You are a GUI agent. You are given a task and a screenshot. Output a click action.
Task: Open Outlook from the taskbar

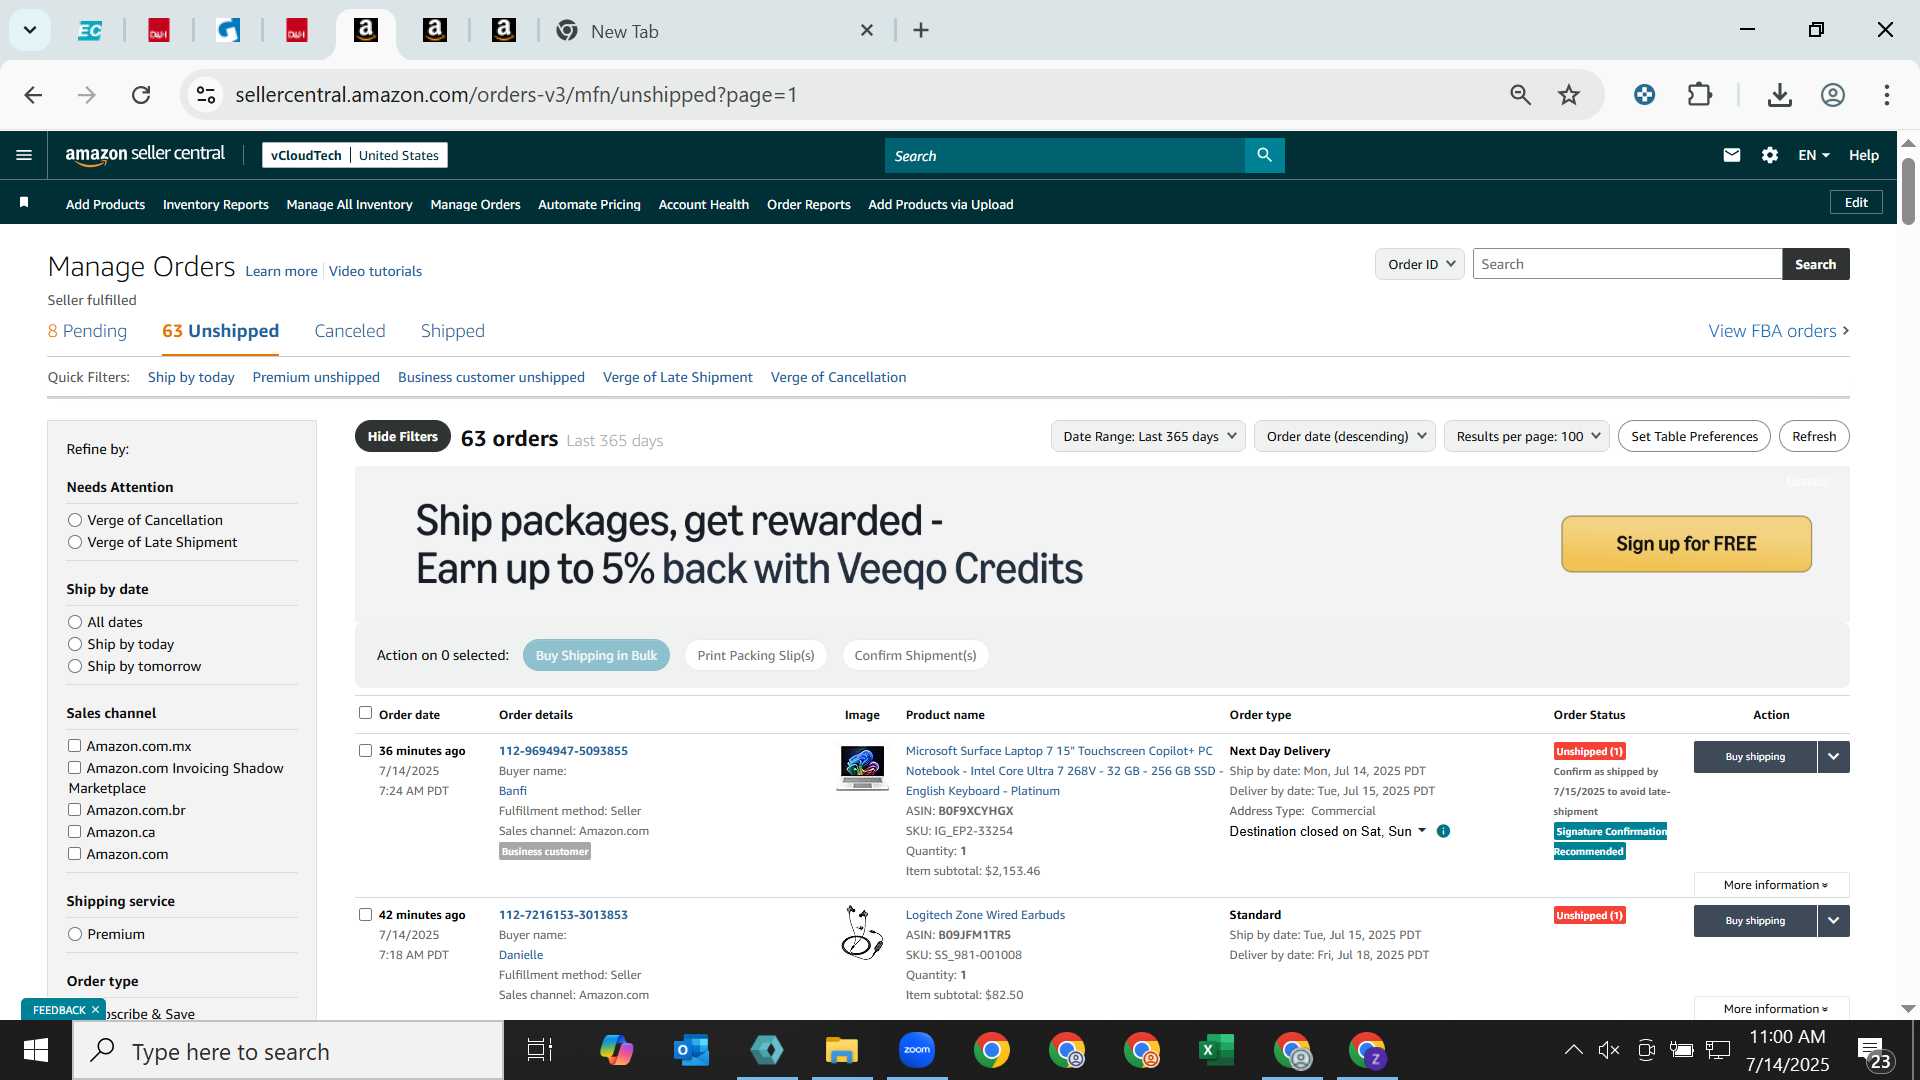(x=691, y=1051)
